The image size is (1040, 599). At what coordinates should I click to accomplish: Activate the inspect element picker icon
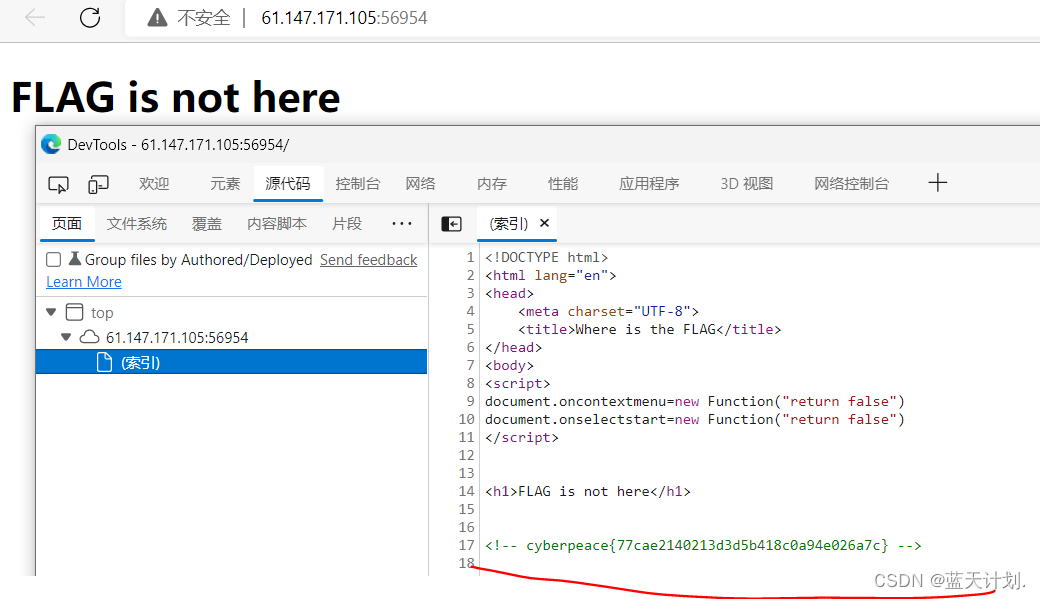(58, 184)
